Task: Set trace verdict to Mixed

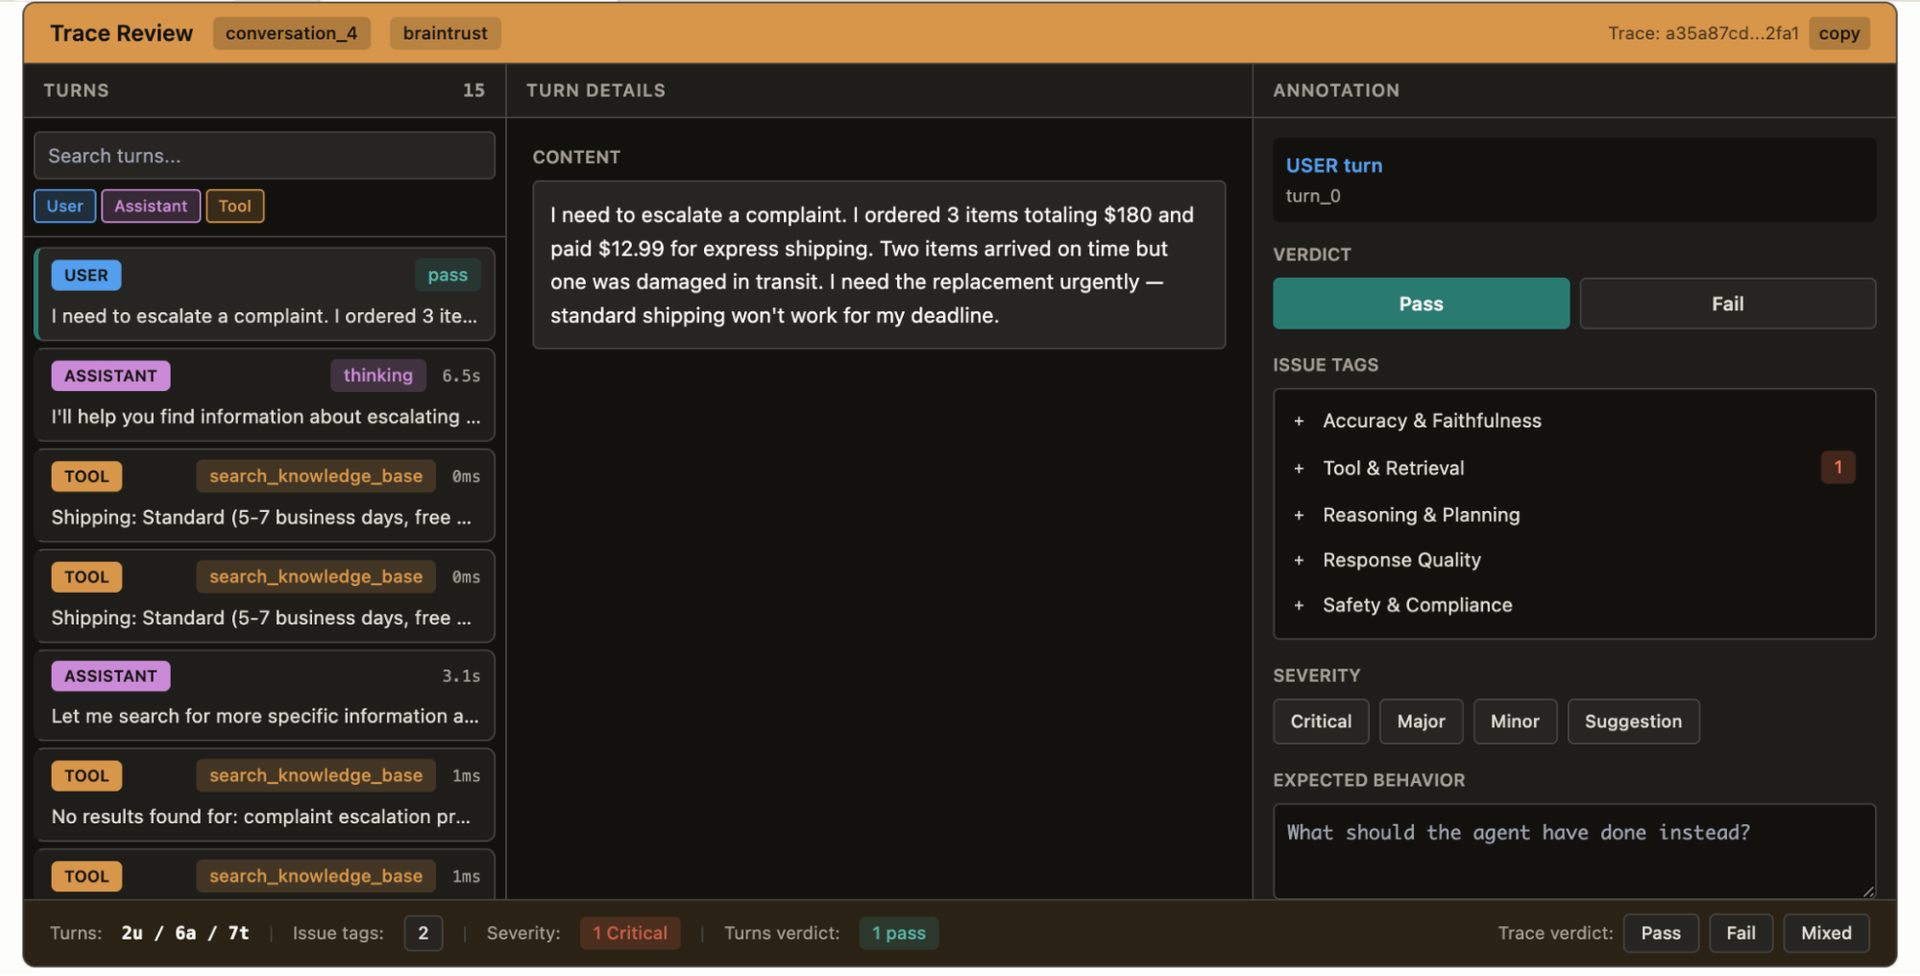Action: tap(1826, 933)
